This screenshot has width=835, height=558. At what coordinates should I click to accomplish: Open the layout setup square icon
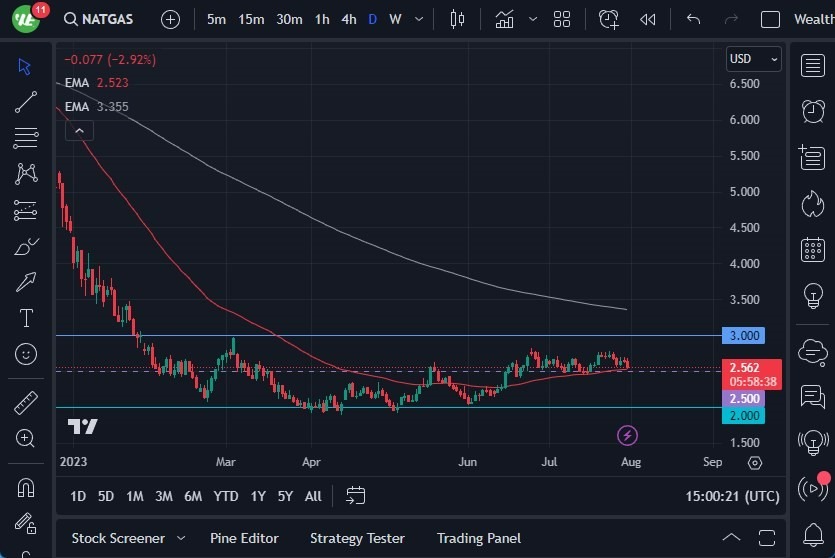point(770,20)
